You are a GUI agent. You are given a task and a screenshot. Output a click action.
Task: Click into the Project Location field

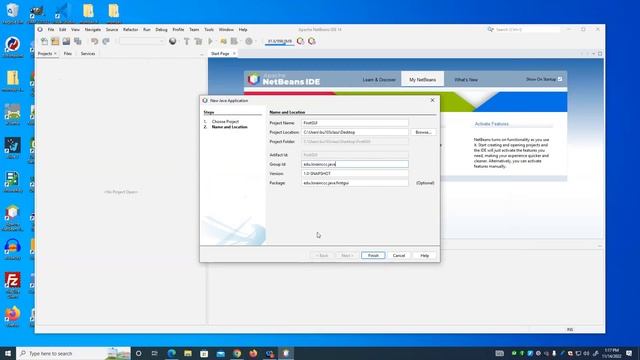tap(355, 132)
